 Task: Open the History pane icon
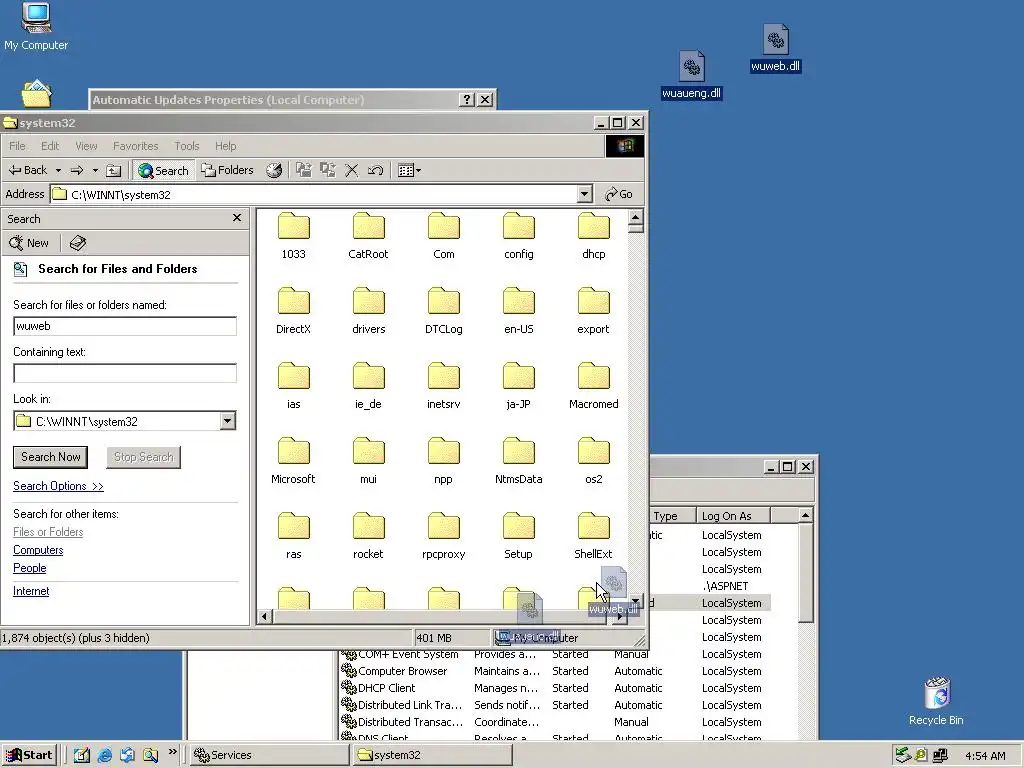pos(274,170)
